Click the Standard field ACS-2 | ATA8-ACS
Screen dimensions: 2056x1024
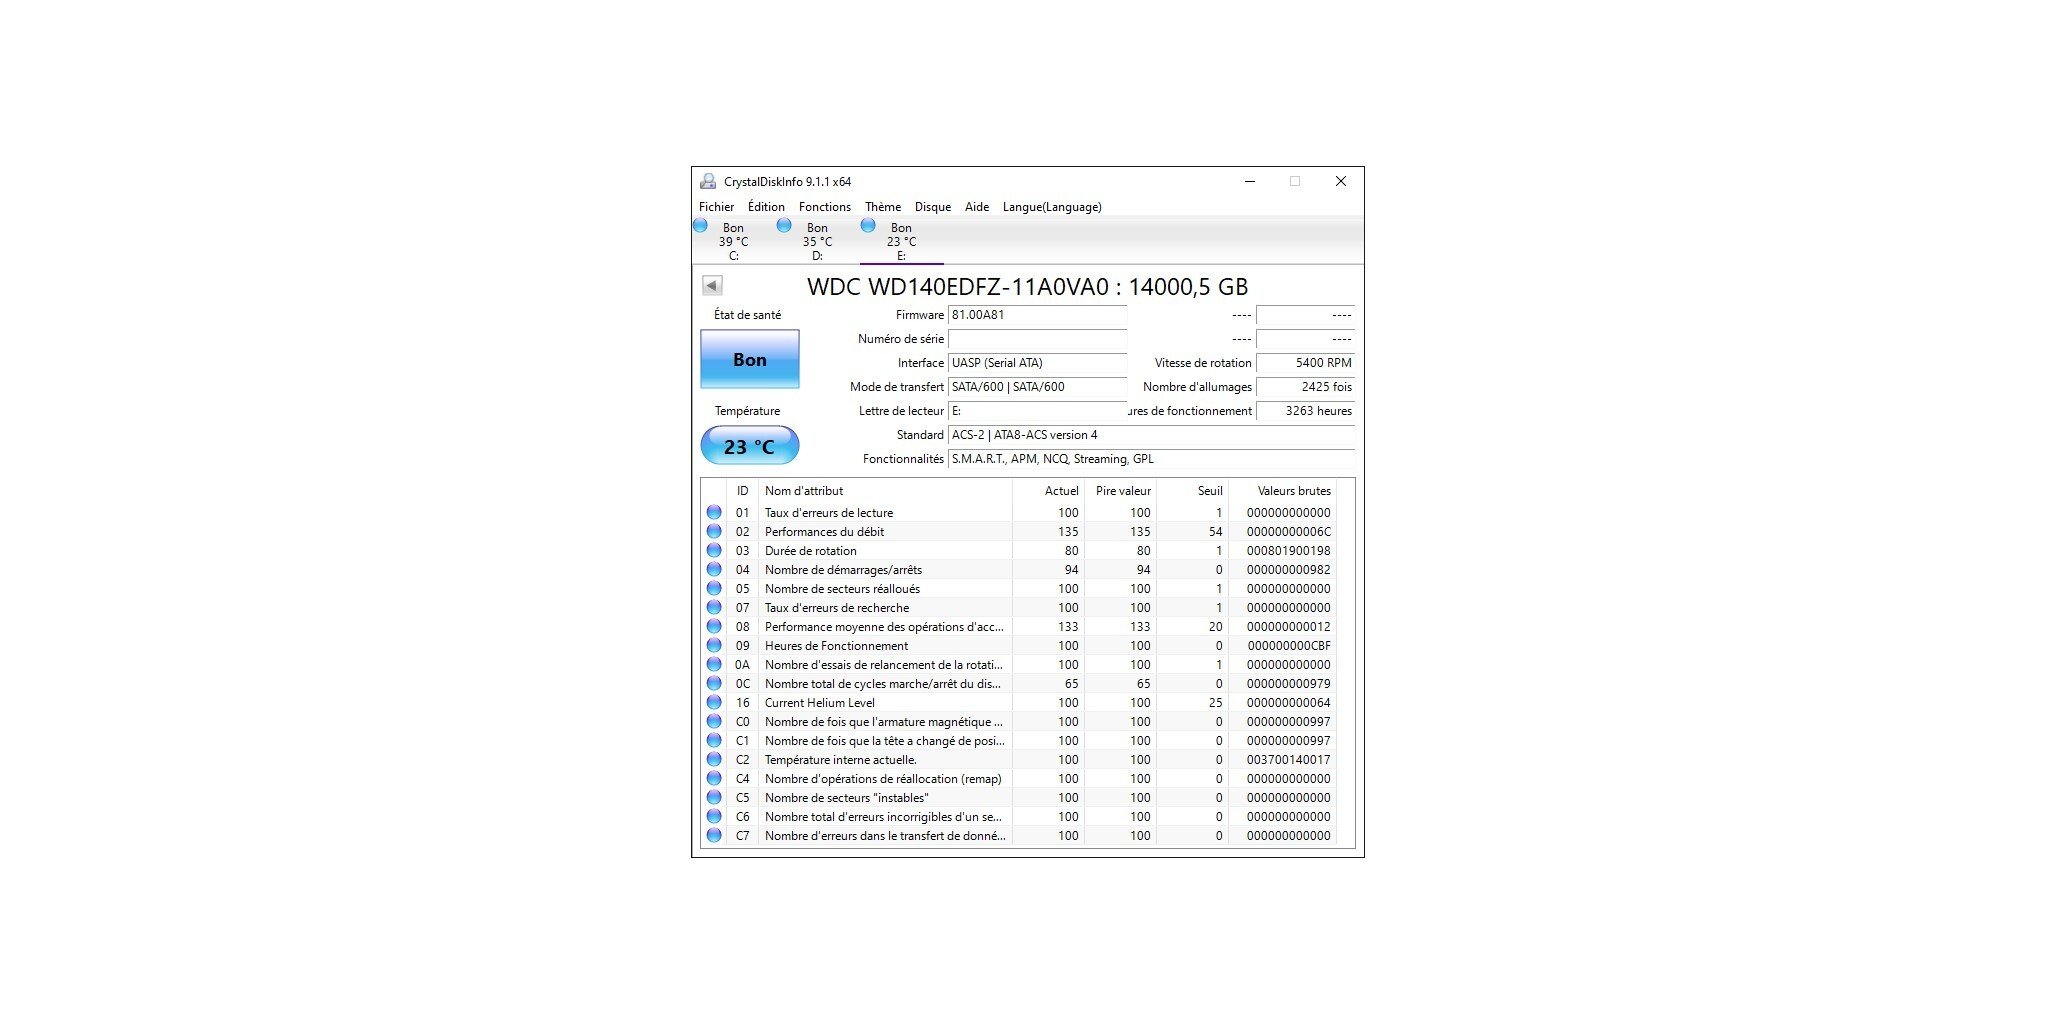[1151, 435]
